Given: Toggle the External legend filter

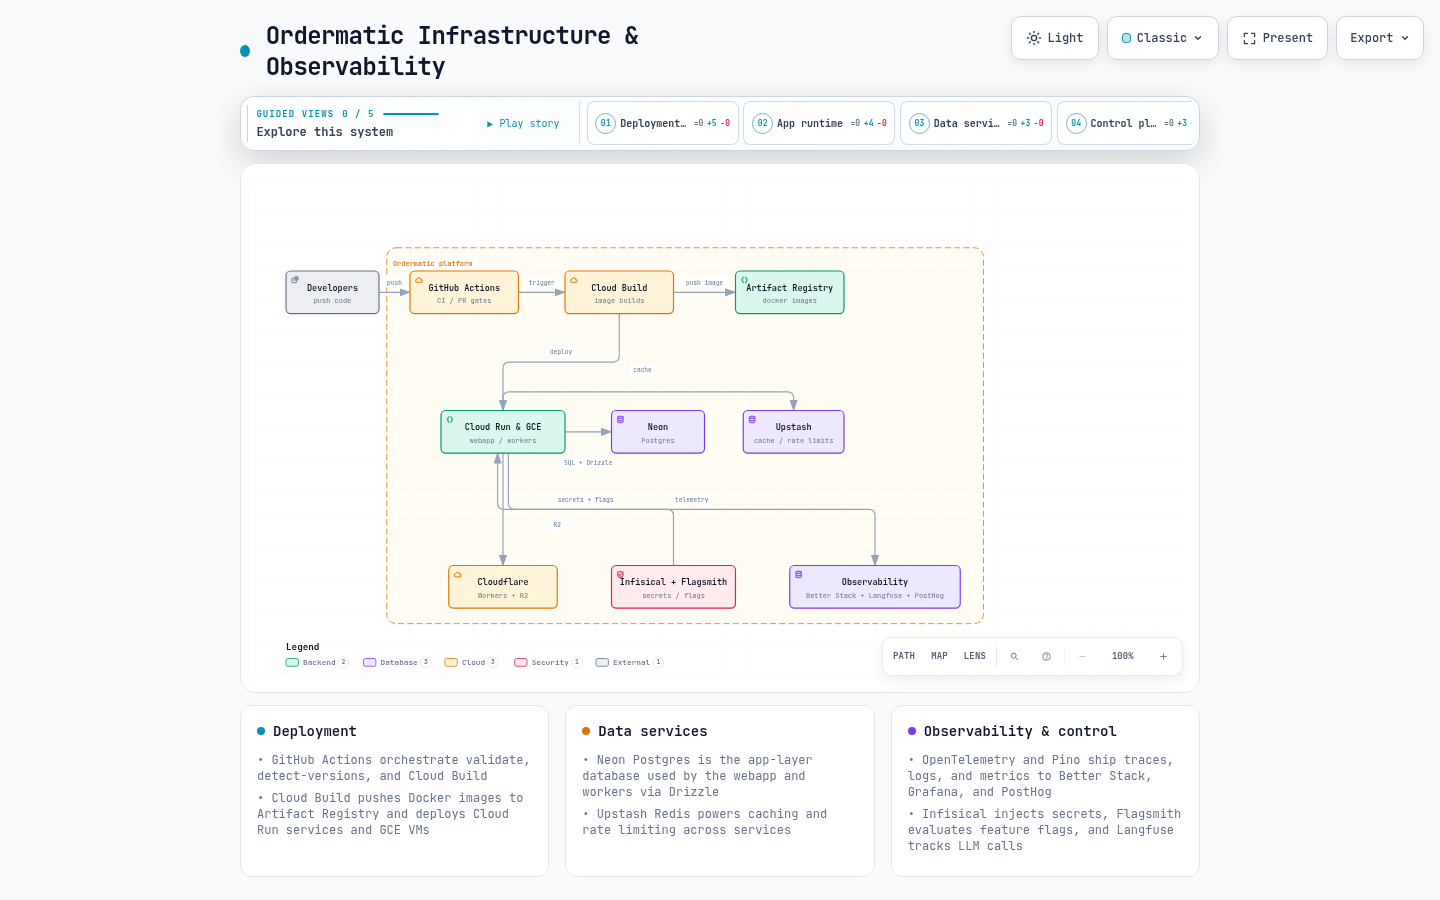Looking at the screenshot, I should [629, 662].
